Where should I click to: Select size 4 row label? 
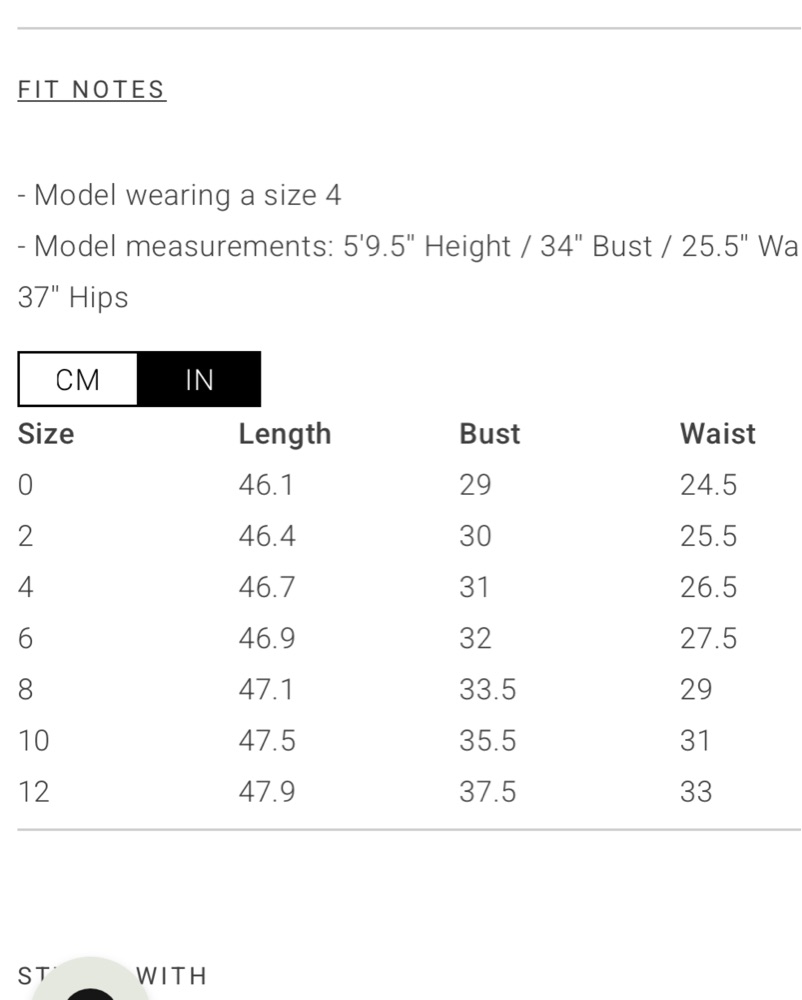click(26, 587)
